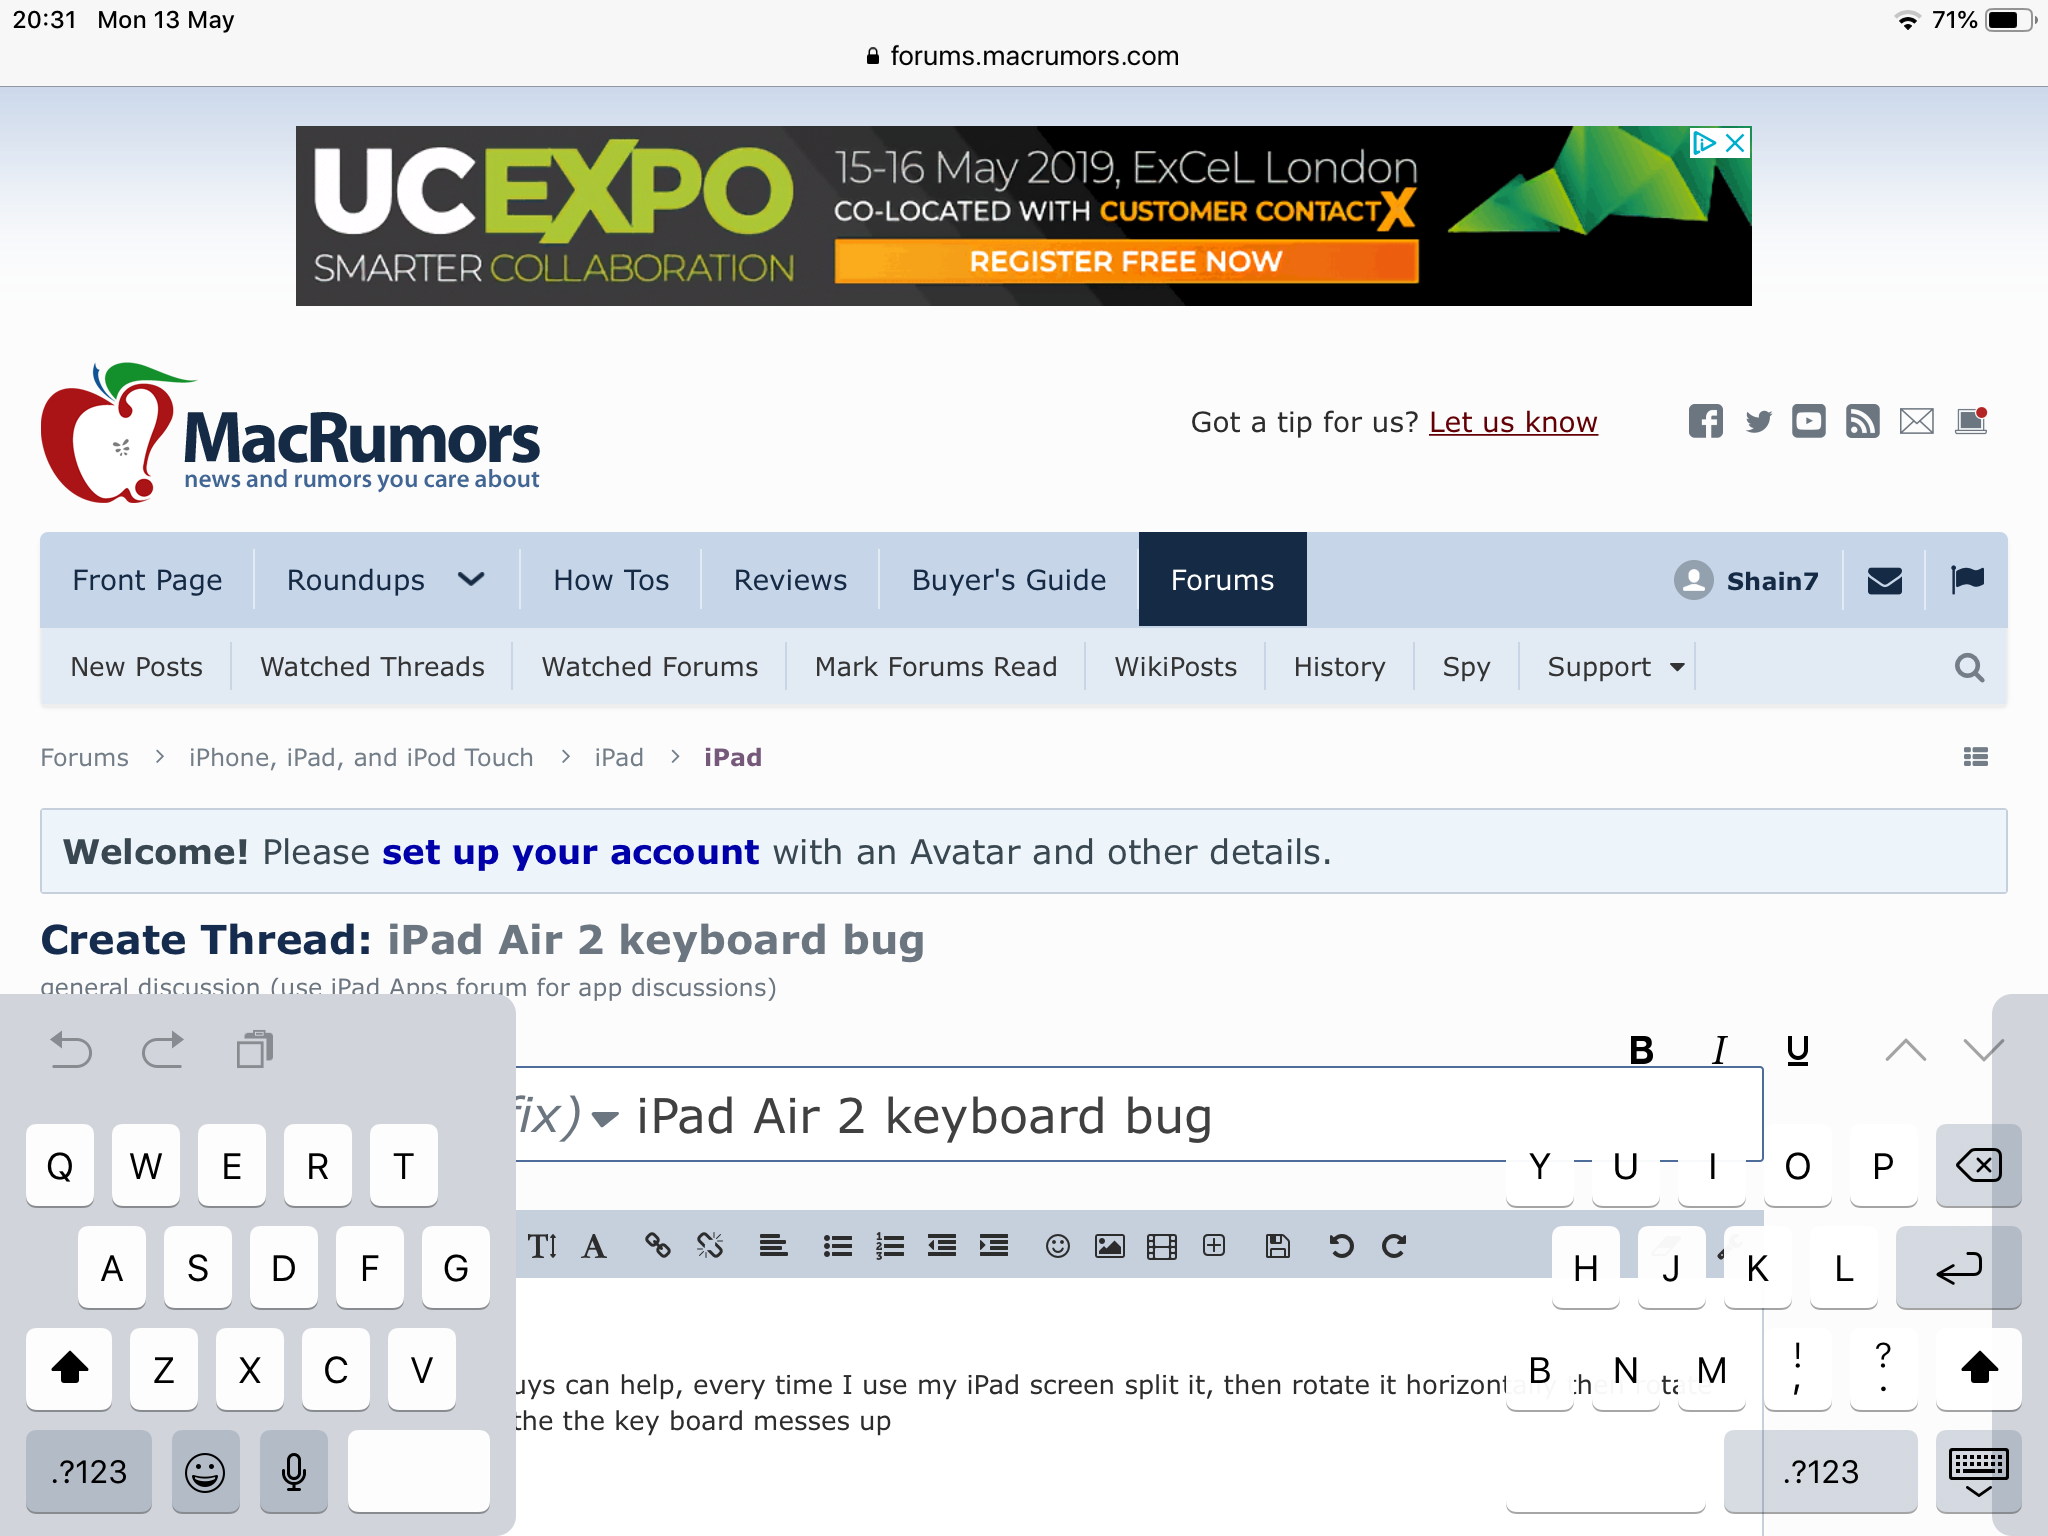Undo with the editor toolbar undo arrow
This screenshot has height=1536, width=2048.
1341,1245
